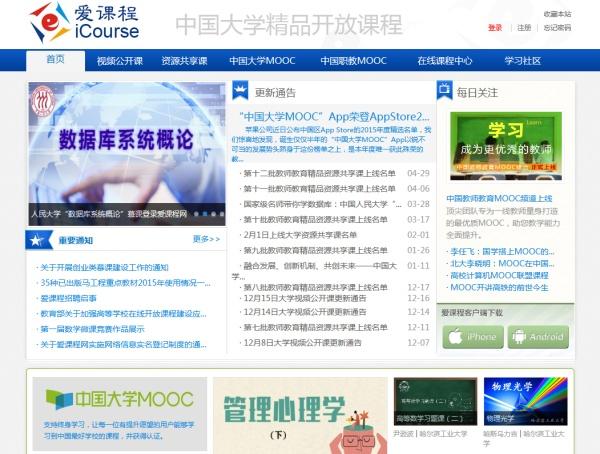Open 12月8日大学视频公开课更新通告
The width and height of the screenshot is (600, 454).
302,343
